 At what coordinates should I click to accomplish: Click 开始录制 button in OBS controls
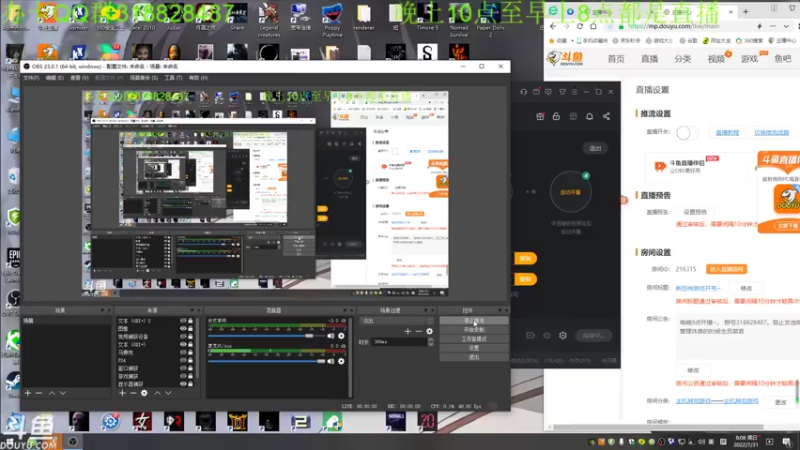coord(474,330)
